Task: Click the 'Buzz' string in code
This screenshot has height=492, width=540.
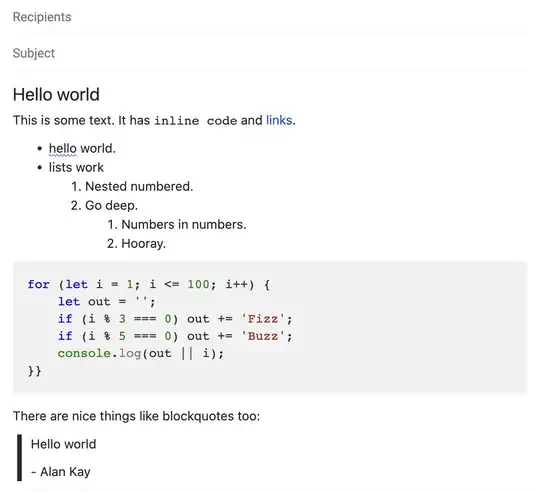Action: (263, 336)
